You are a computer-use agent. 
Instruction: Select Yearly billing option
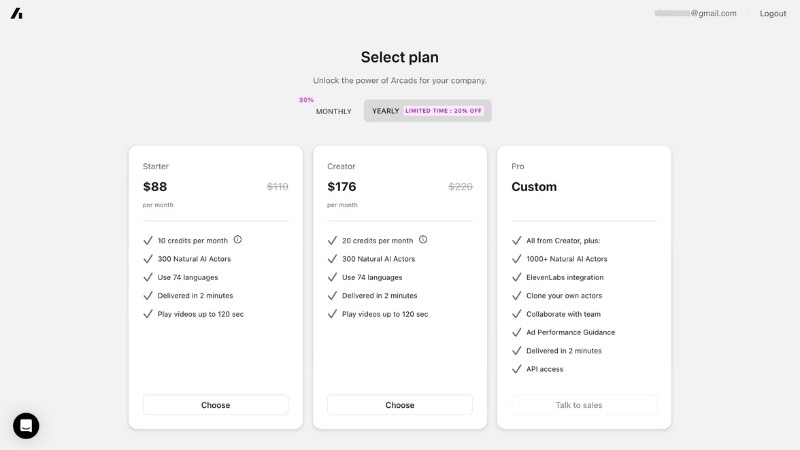[x=385, y=111]
